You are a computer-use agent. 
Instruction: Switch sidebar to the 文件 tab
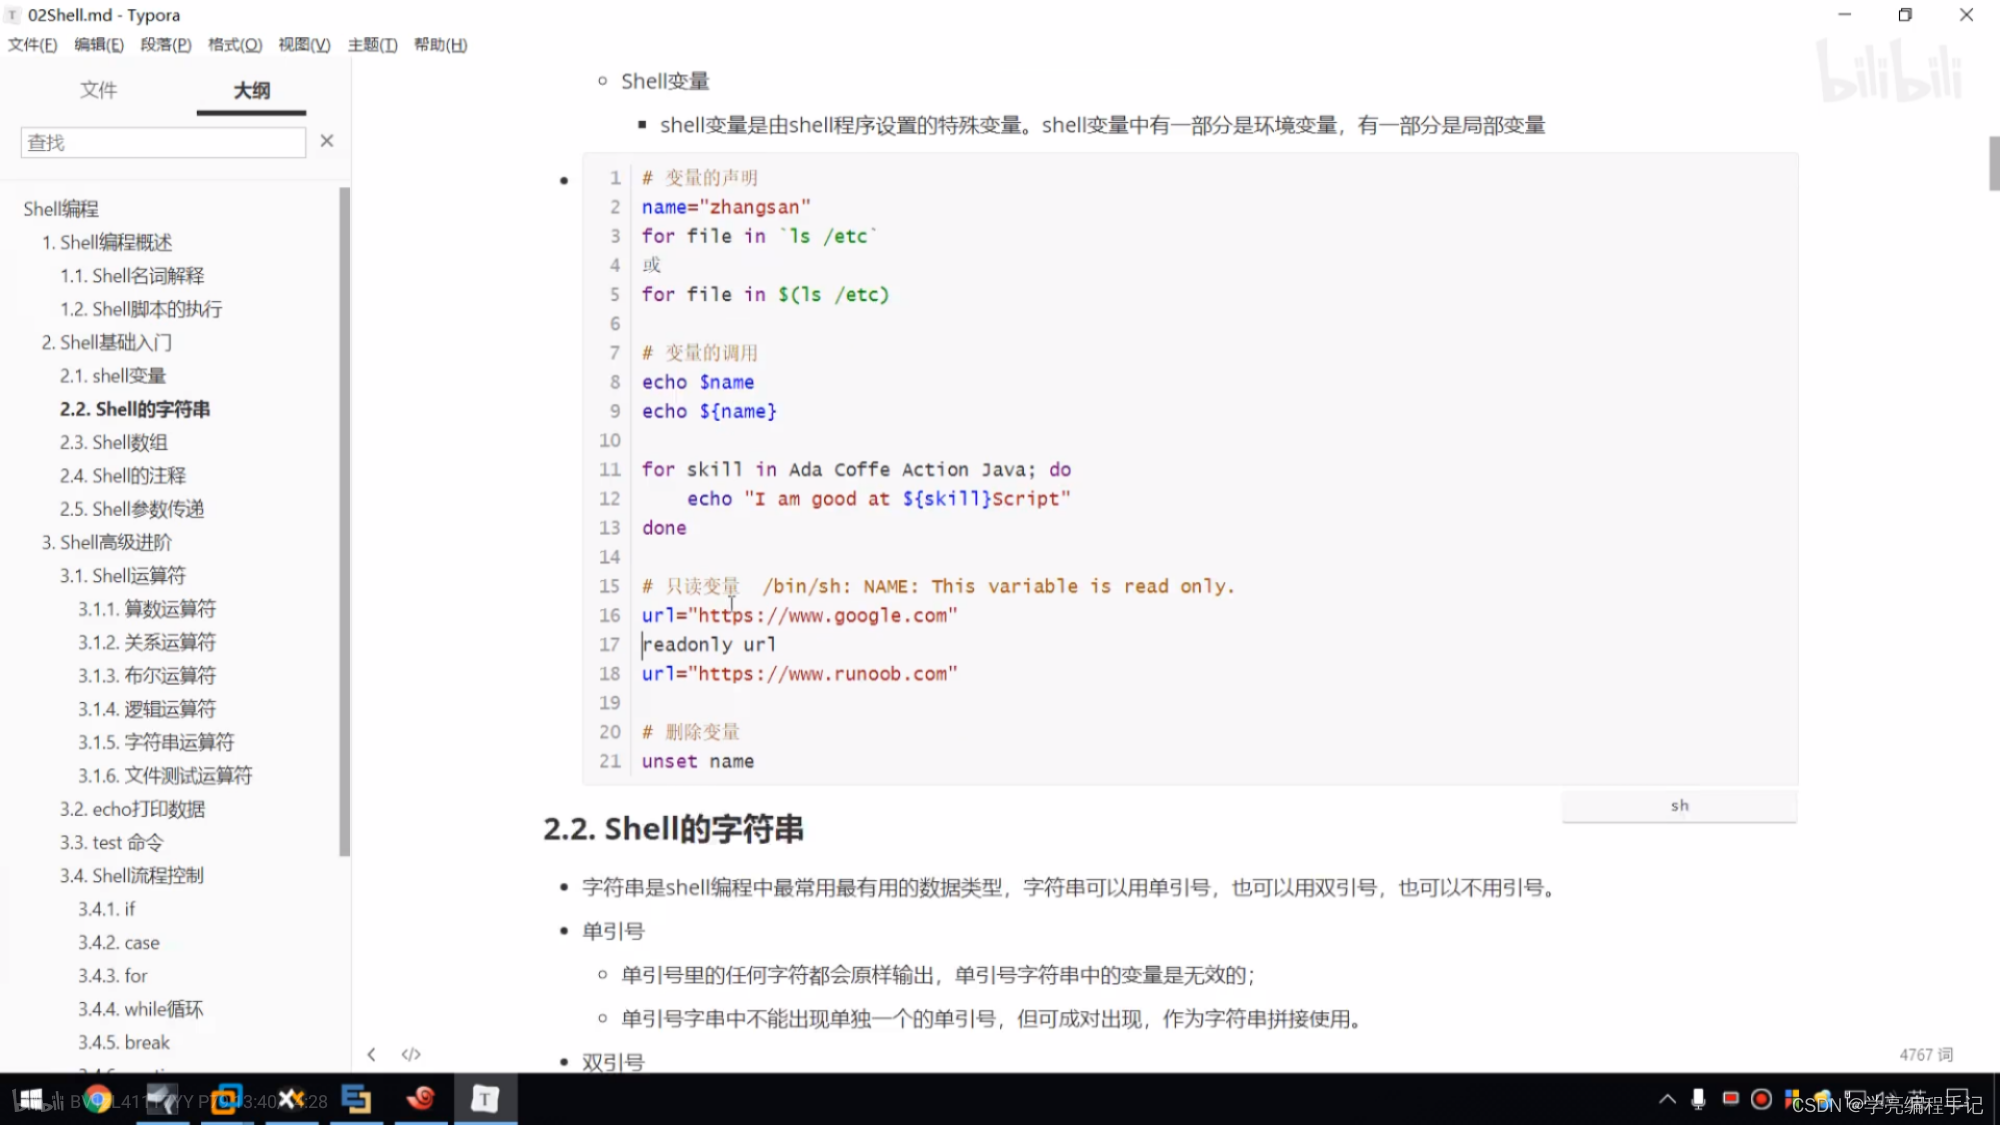coord(98,90)
